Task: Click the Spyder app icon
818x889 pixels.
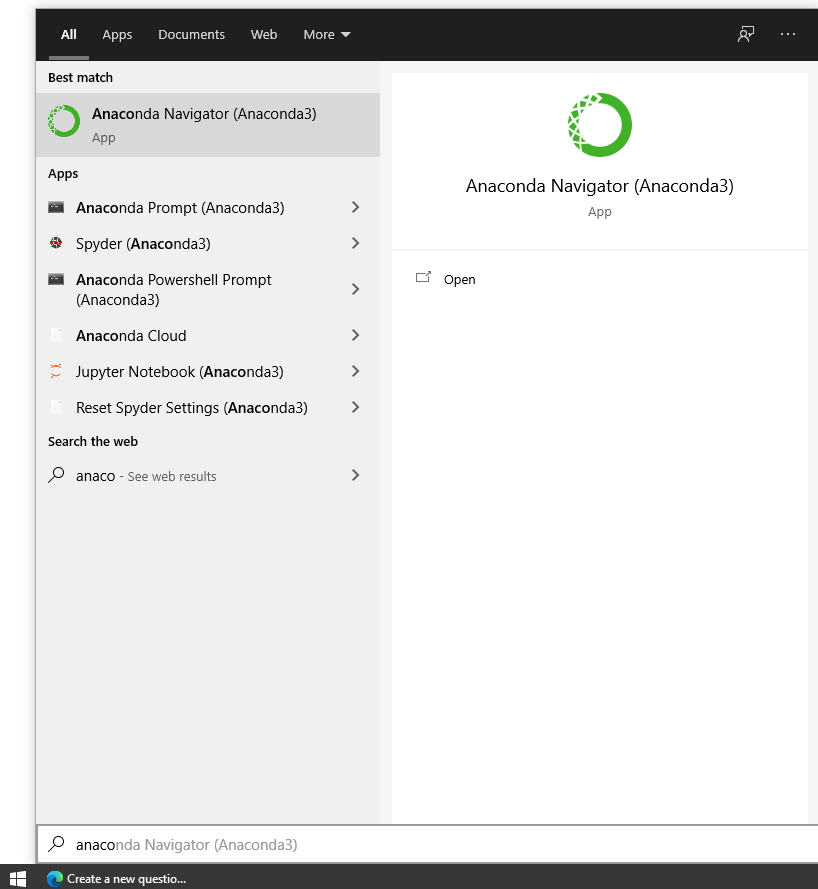Action: [56, 243]
